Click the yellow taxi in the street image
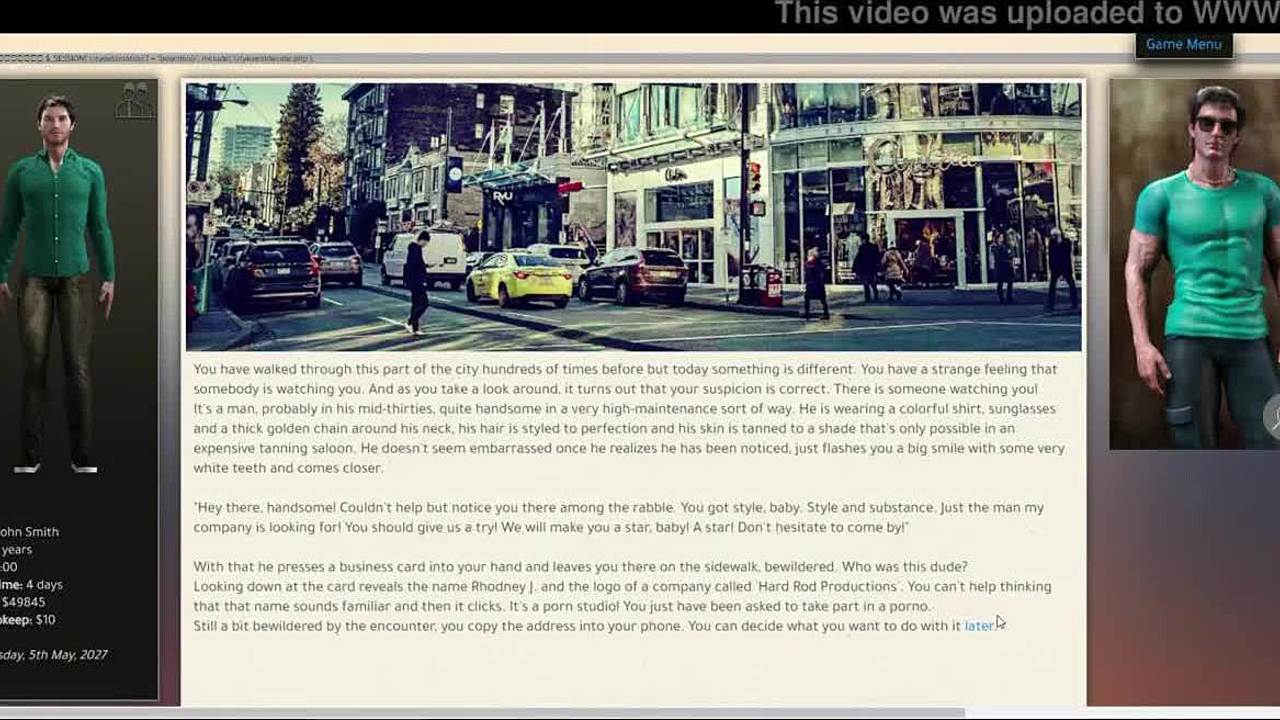Screen dimensions: 1280x720 pos(518,279)
